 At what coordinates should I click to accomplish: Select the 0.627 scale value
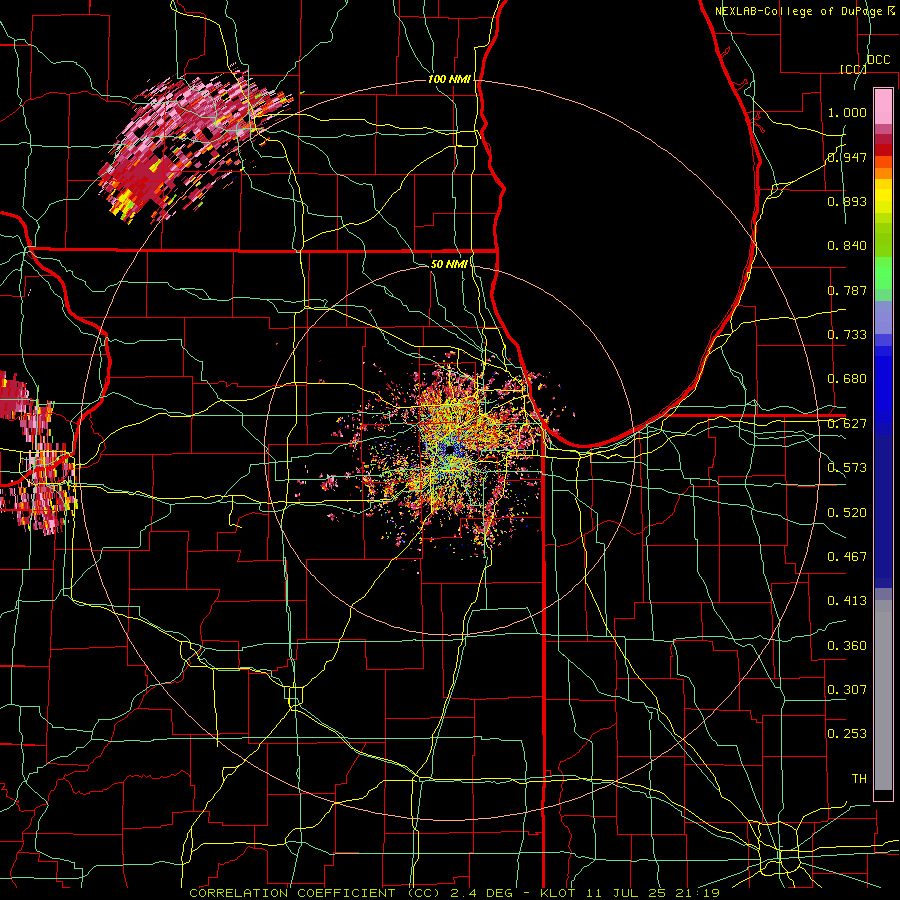pos(847,424)
